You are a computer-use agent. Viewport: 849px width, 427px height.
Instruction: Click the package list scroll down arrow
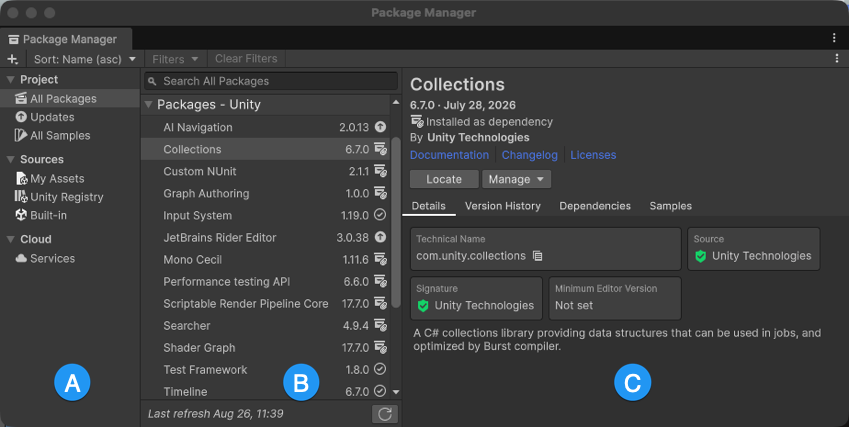396,392
